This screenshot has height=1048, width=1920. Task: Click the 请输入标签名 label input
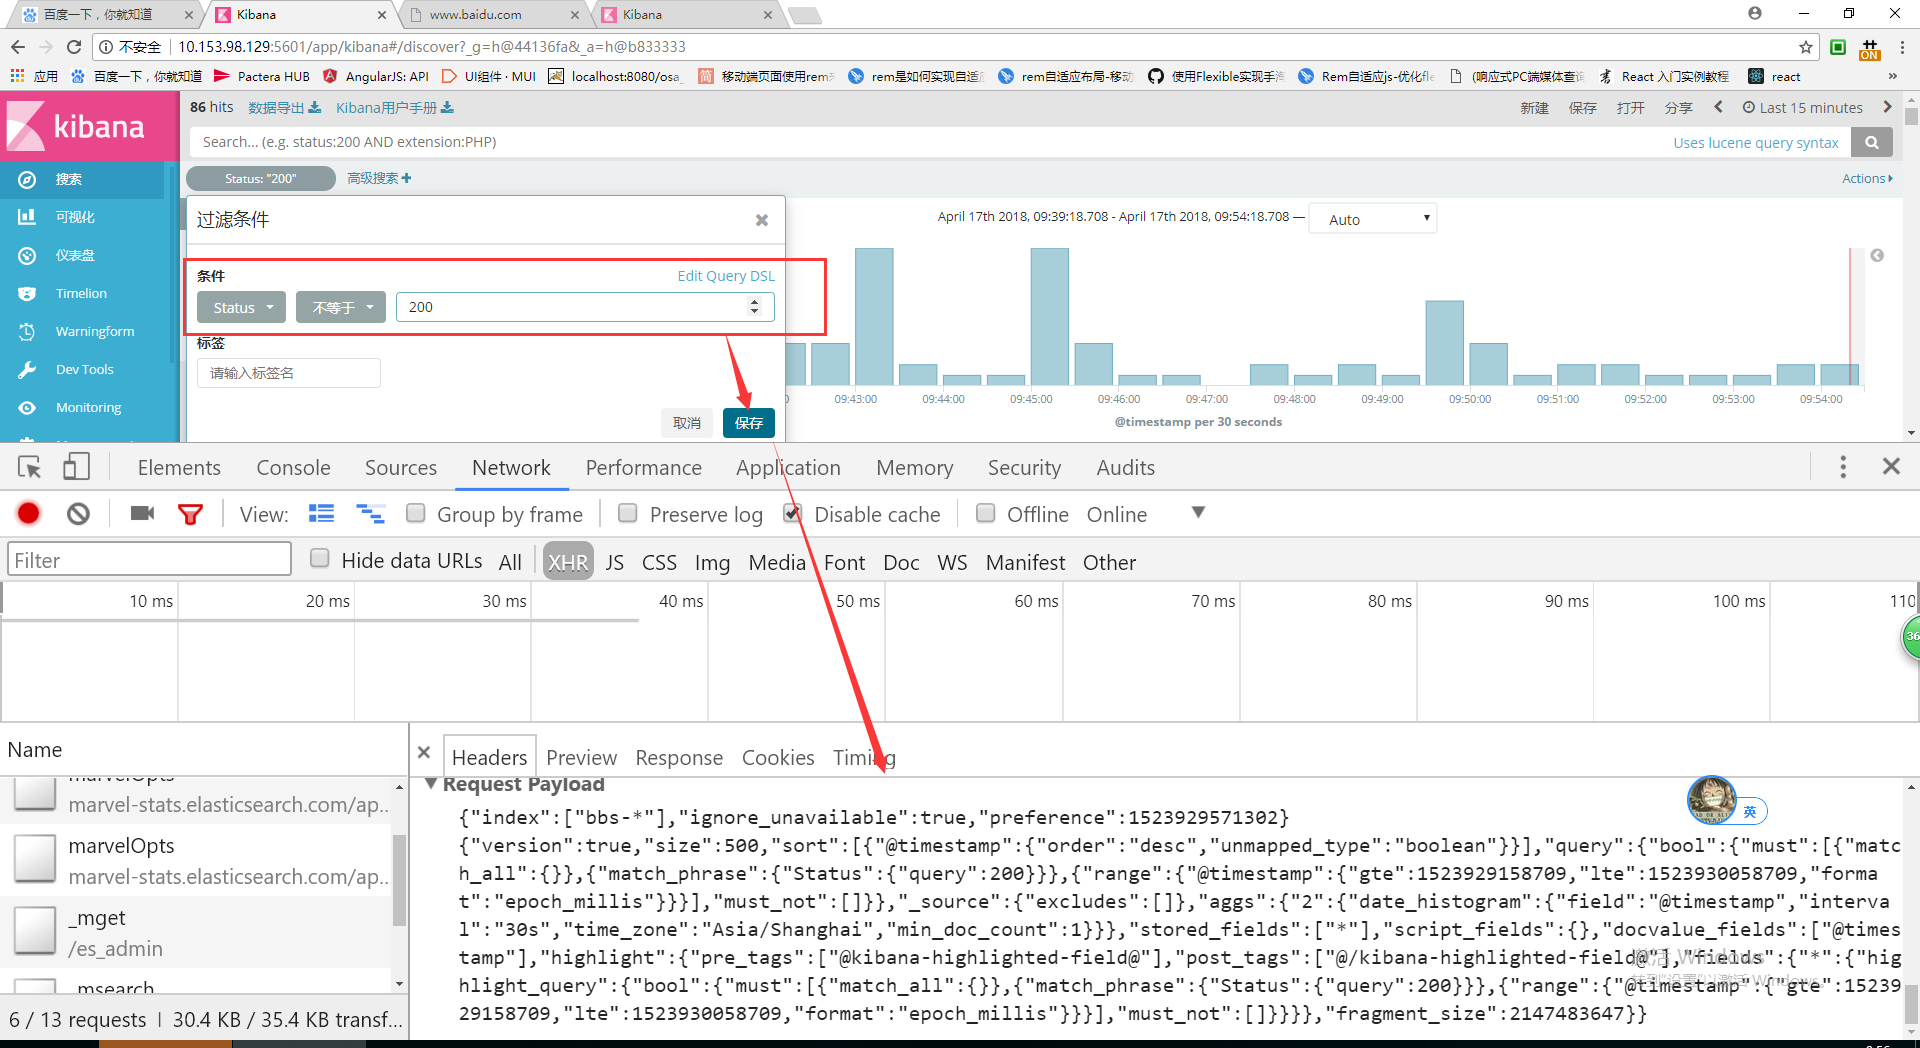pos(289,373)
